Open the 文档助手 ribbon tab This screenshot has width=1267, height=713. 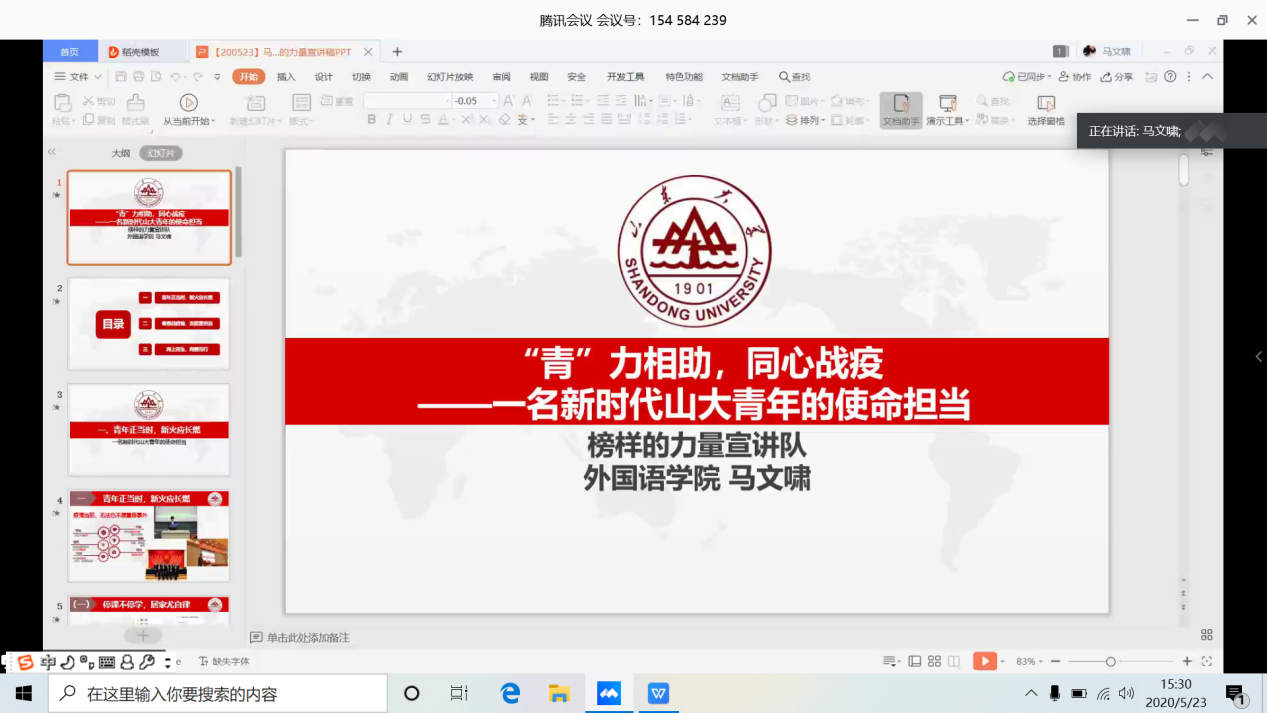[740, 77]
